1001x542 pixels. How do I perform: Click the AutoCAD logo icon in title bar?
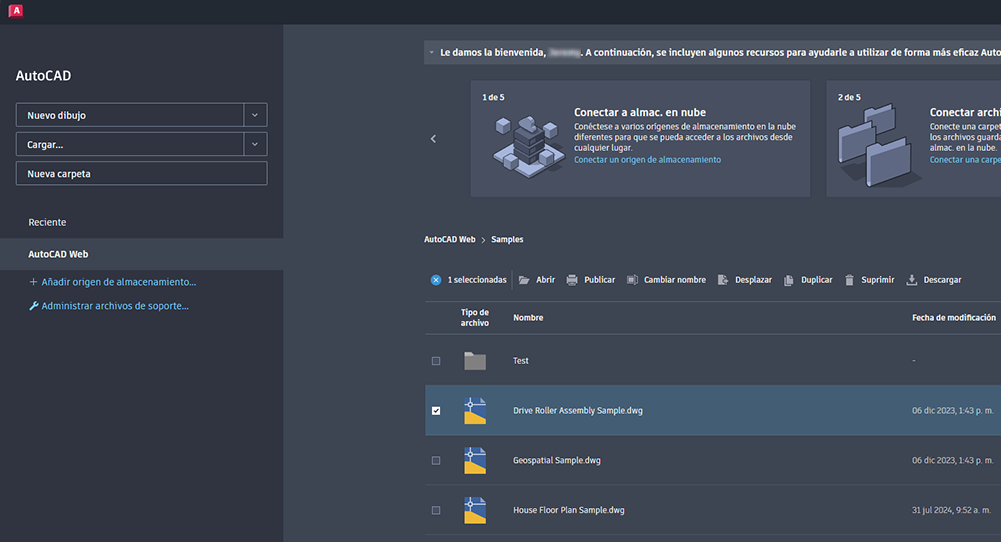(x=16, y=11)
